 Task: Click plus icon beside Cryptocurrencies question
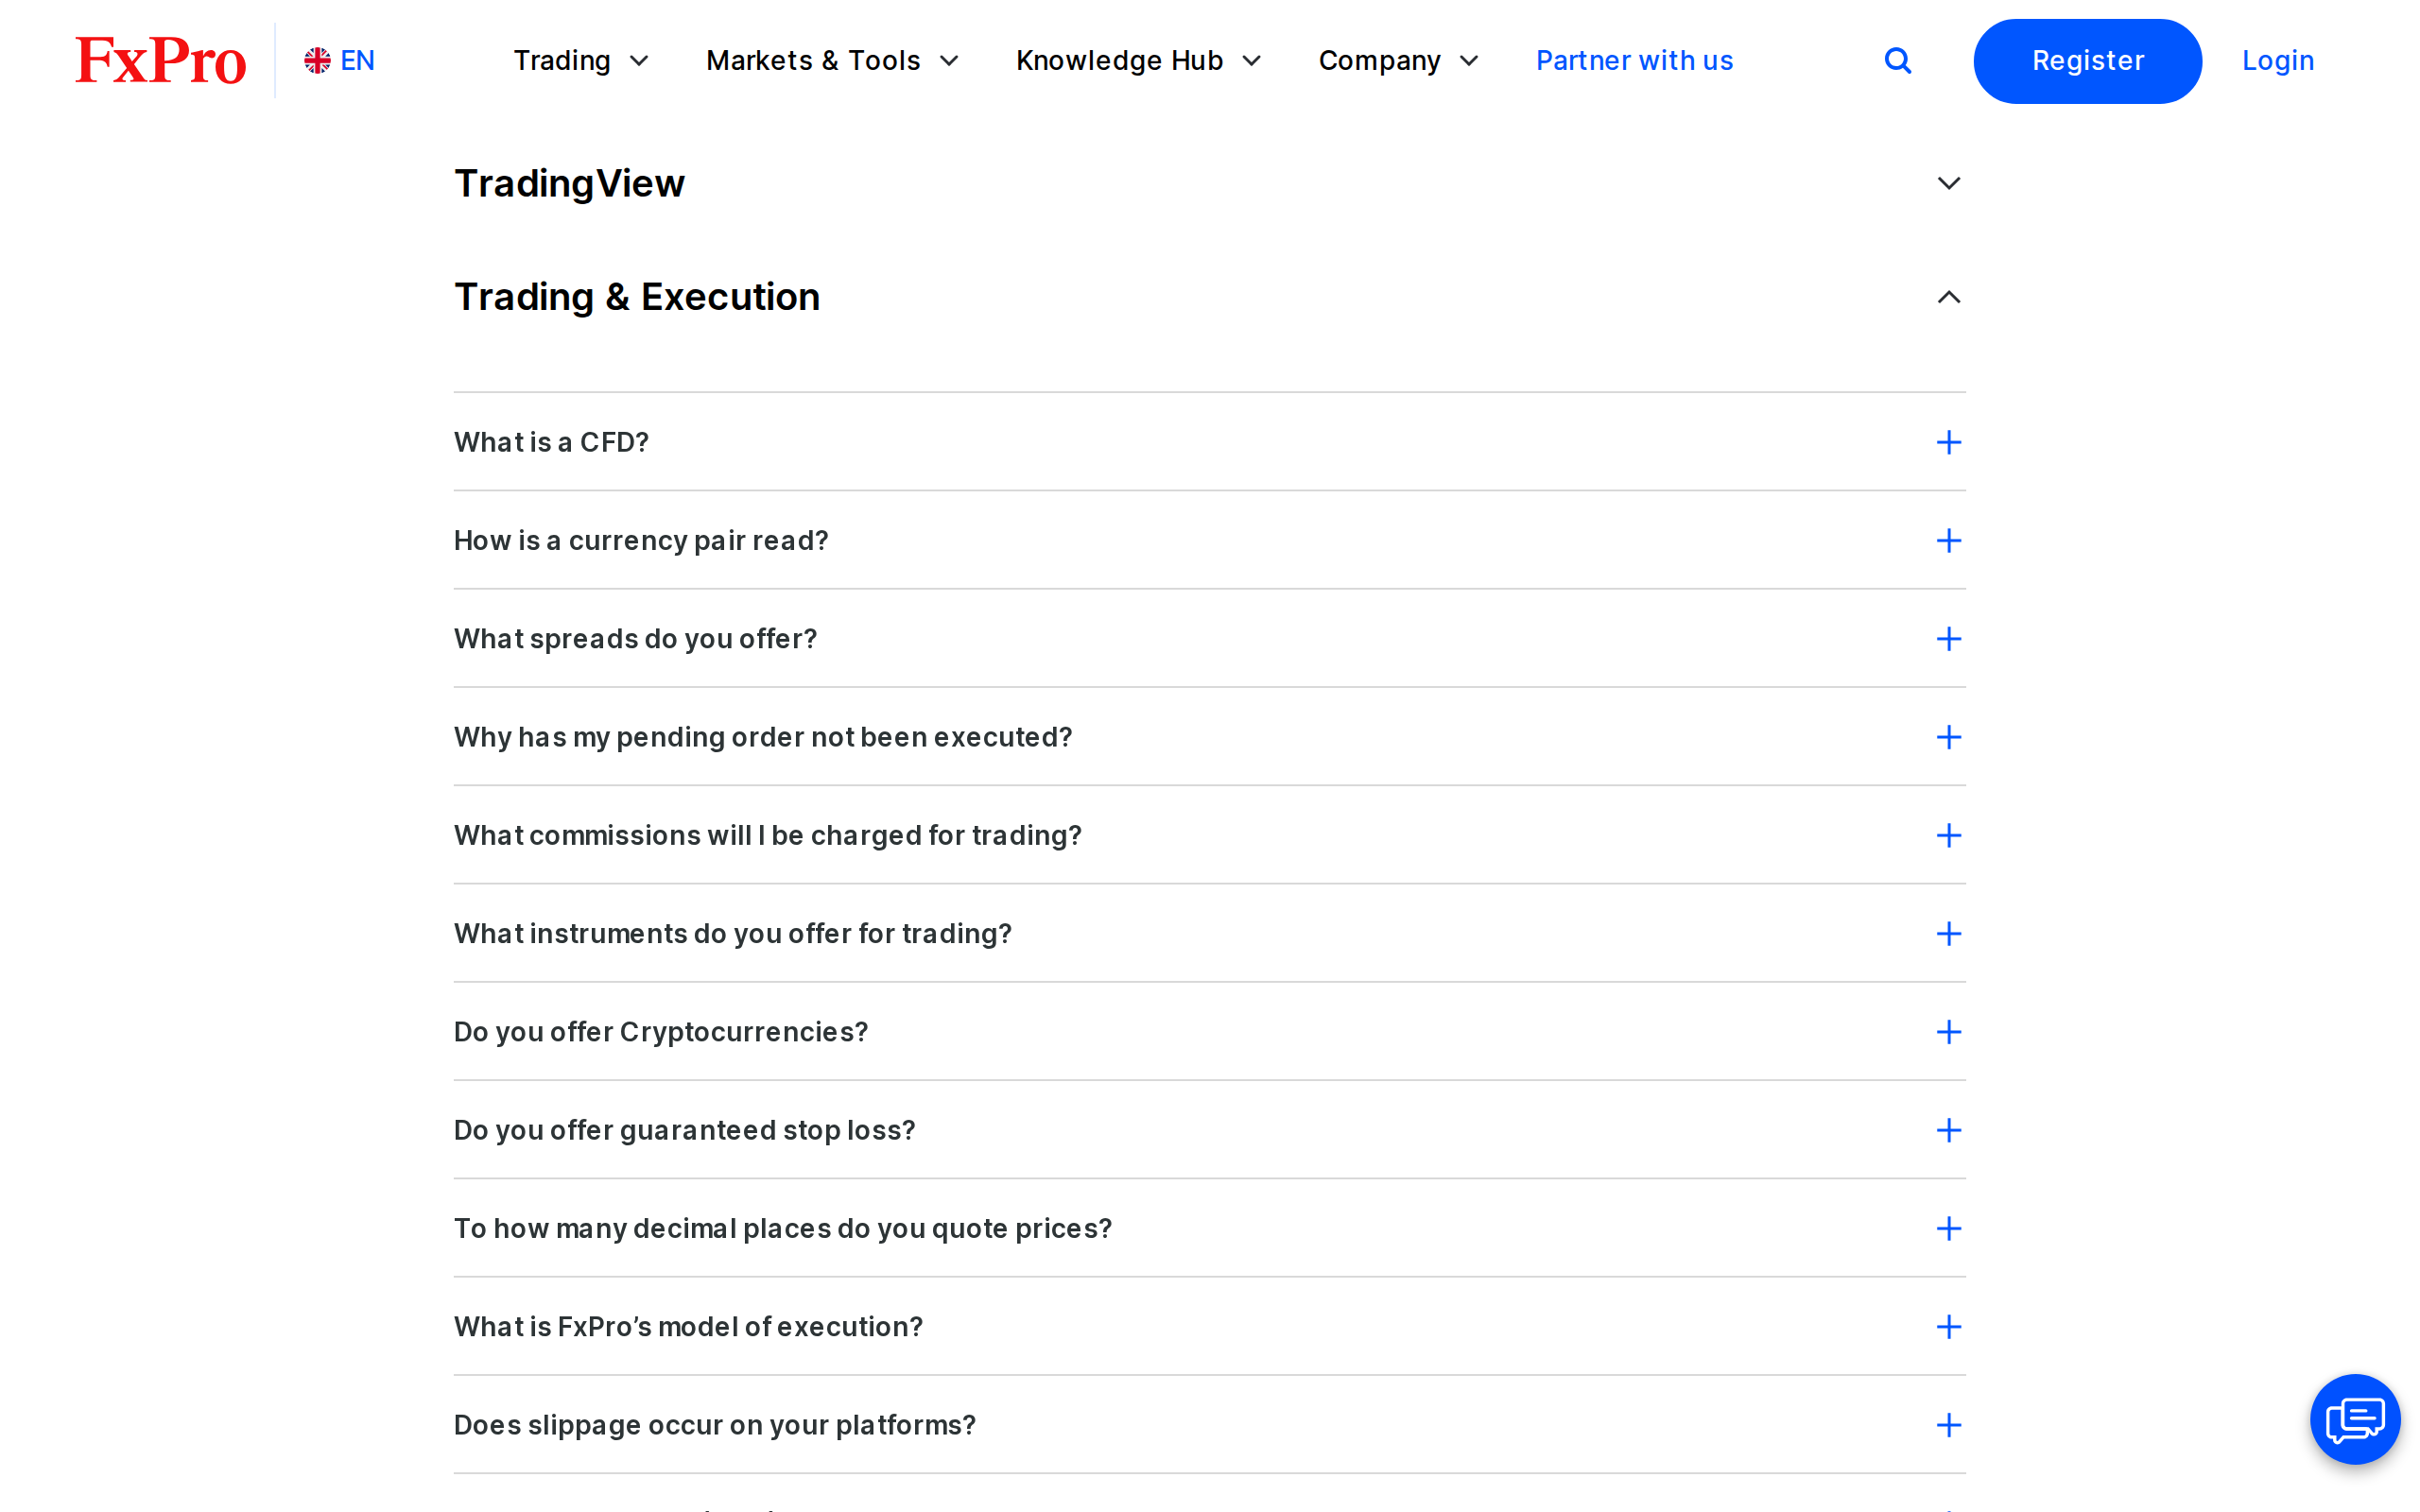pos(1948,1032)
